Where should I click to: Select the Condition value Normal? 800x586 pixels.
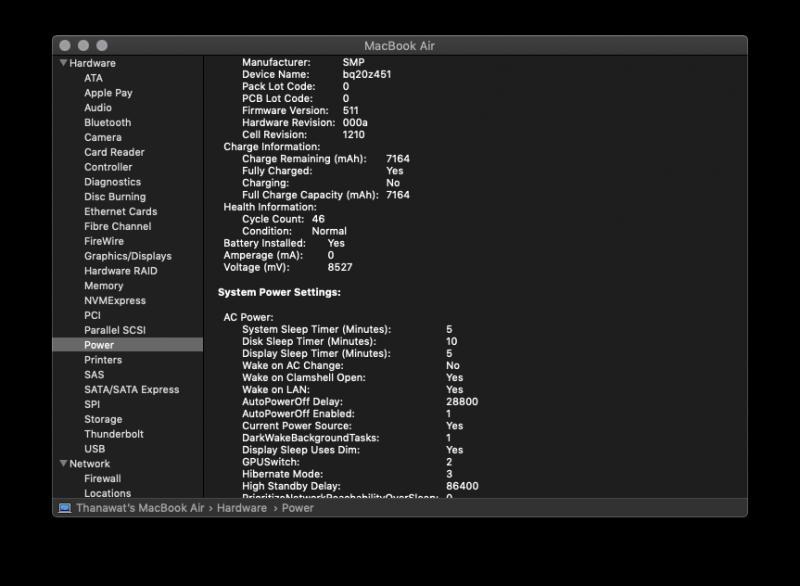pyautogui.click(x=329, y=231)
